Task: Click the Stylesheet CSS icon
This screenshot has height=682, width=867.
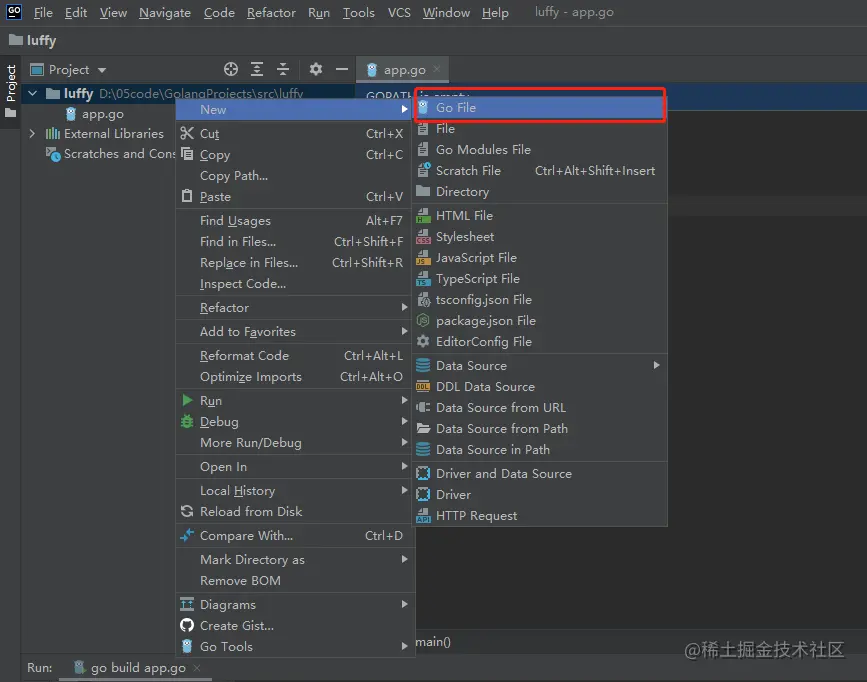Action: click(x=423, y=236)
